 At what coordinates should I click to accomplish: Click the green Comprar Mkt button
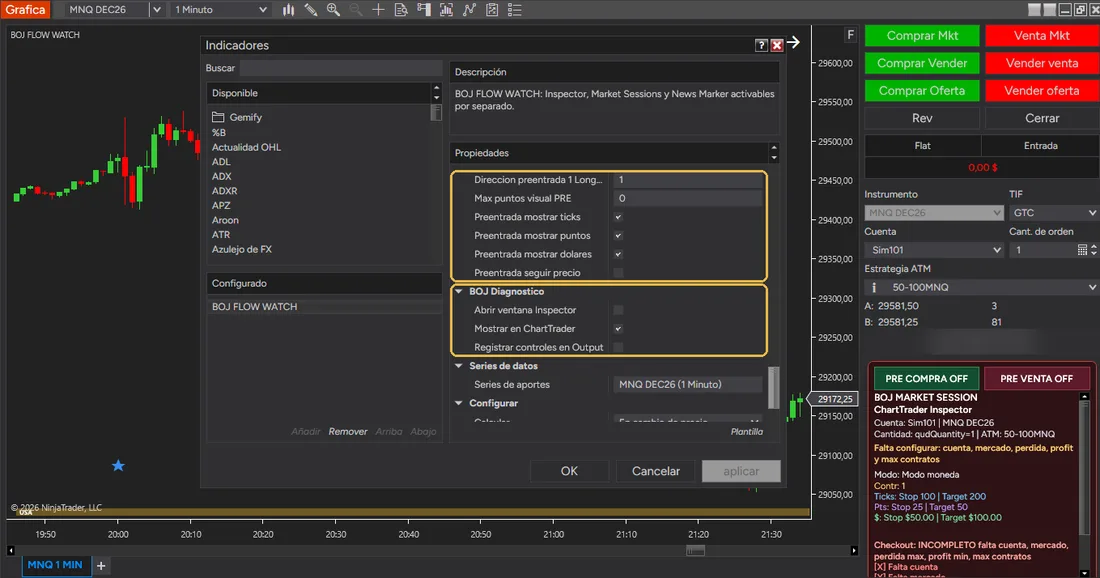pyautogui.click(x=922, y=36)
